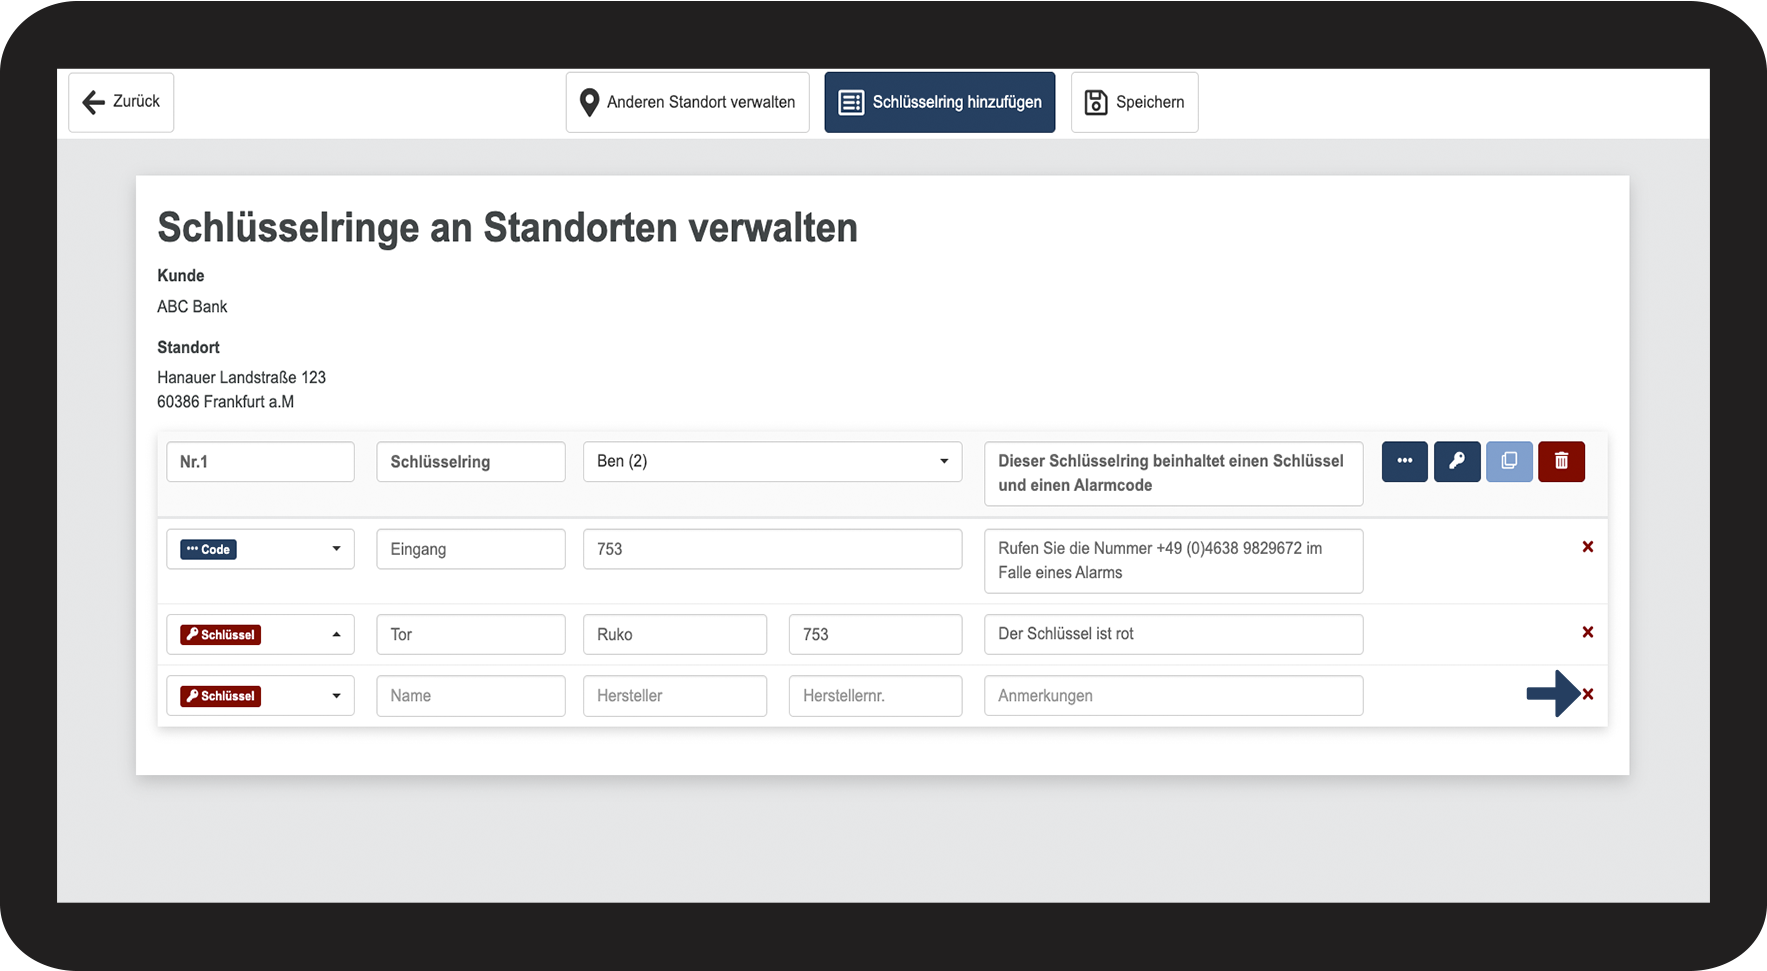Open the empty row Schlüssel type dropdown
1767x971 pixels.
pyautogui.click(x=260, y=696)
